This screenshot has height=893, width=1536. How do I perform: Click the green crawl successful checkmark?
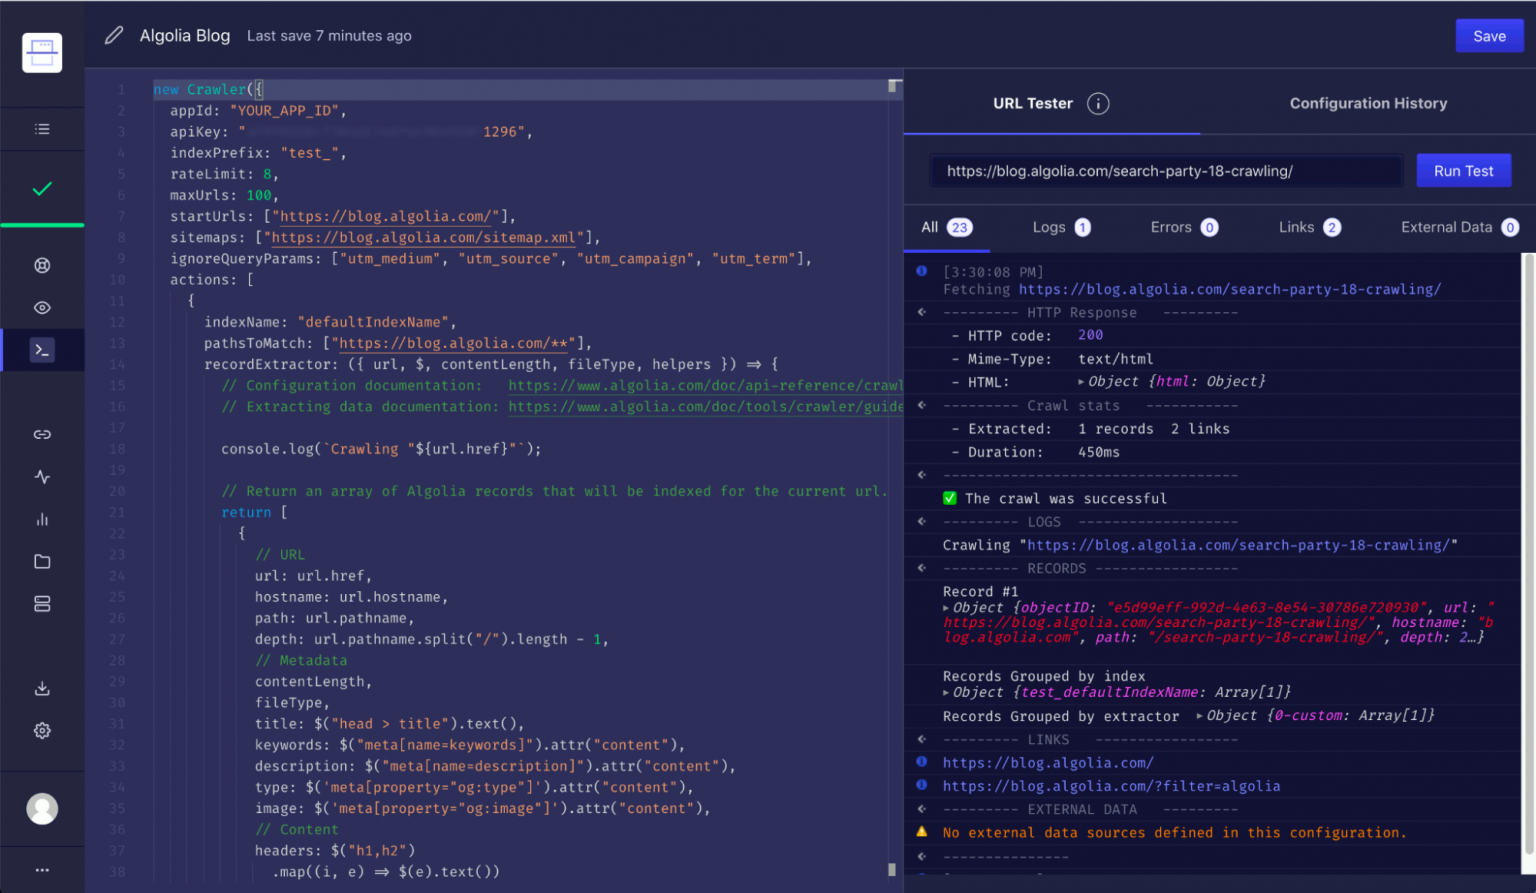point(950,498)
